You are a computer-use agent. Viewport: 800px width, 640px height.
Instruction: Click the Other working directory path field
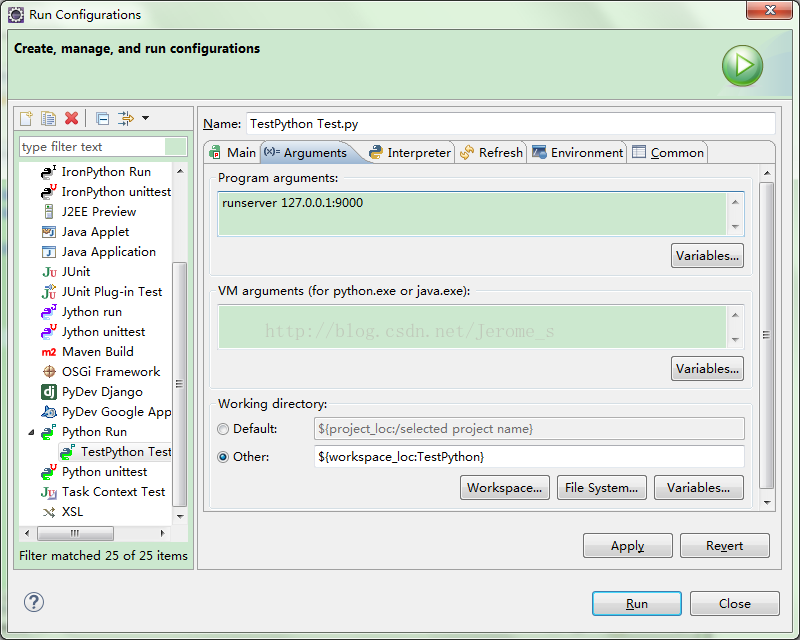coord(529,457)
